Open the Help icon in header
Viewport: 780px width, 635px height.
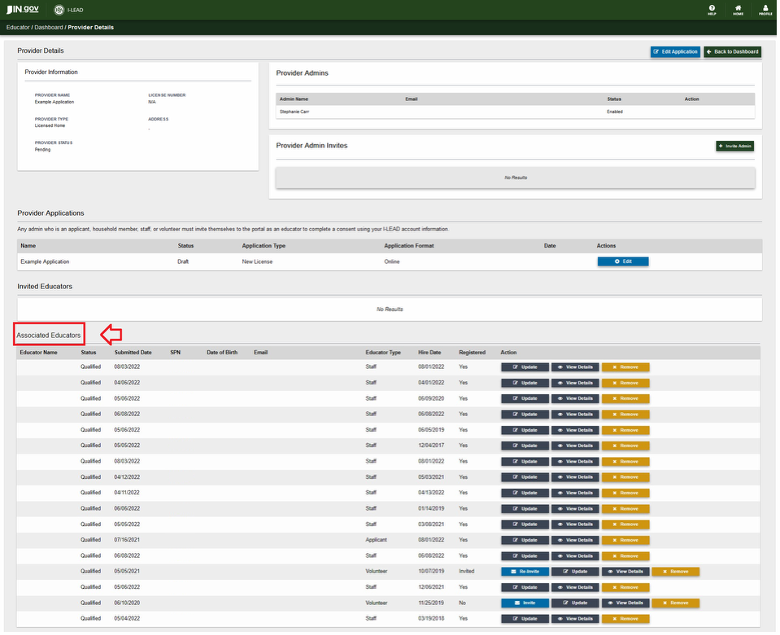click(x=712, y=10)
